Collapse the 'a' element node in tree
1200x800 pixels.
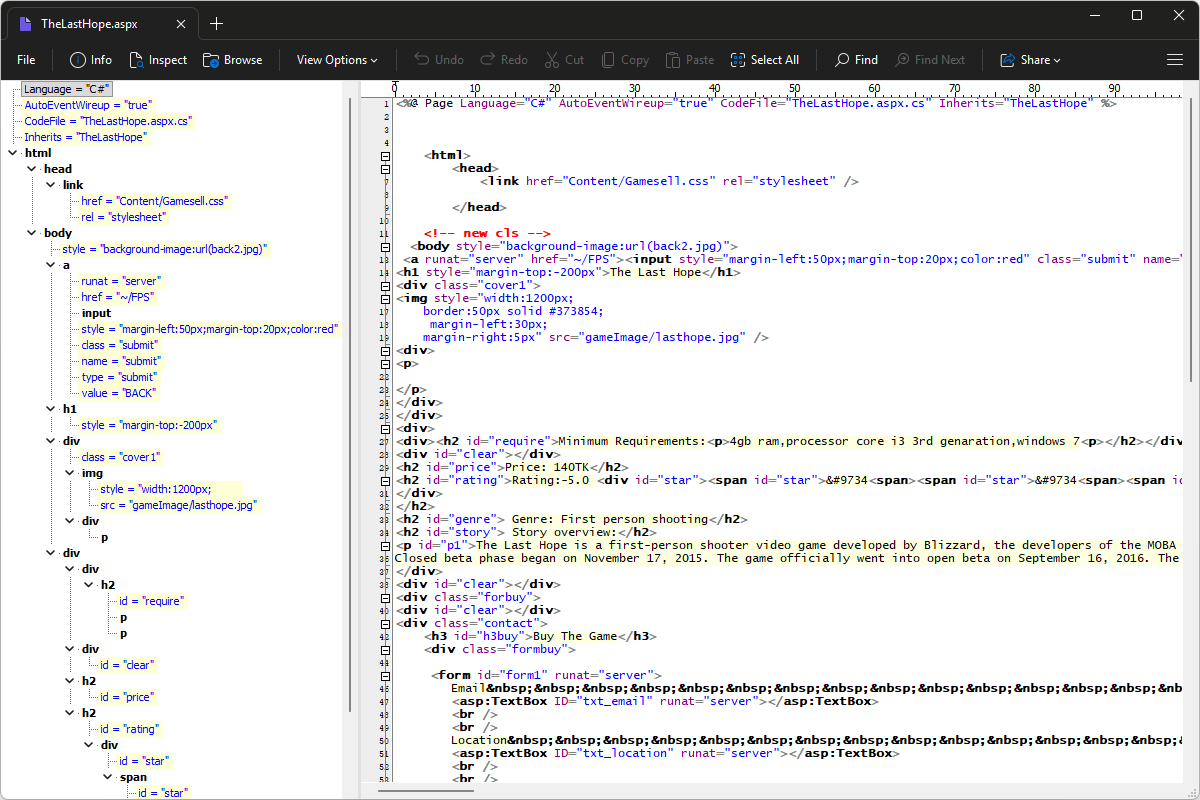click(x=51, y=265)
